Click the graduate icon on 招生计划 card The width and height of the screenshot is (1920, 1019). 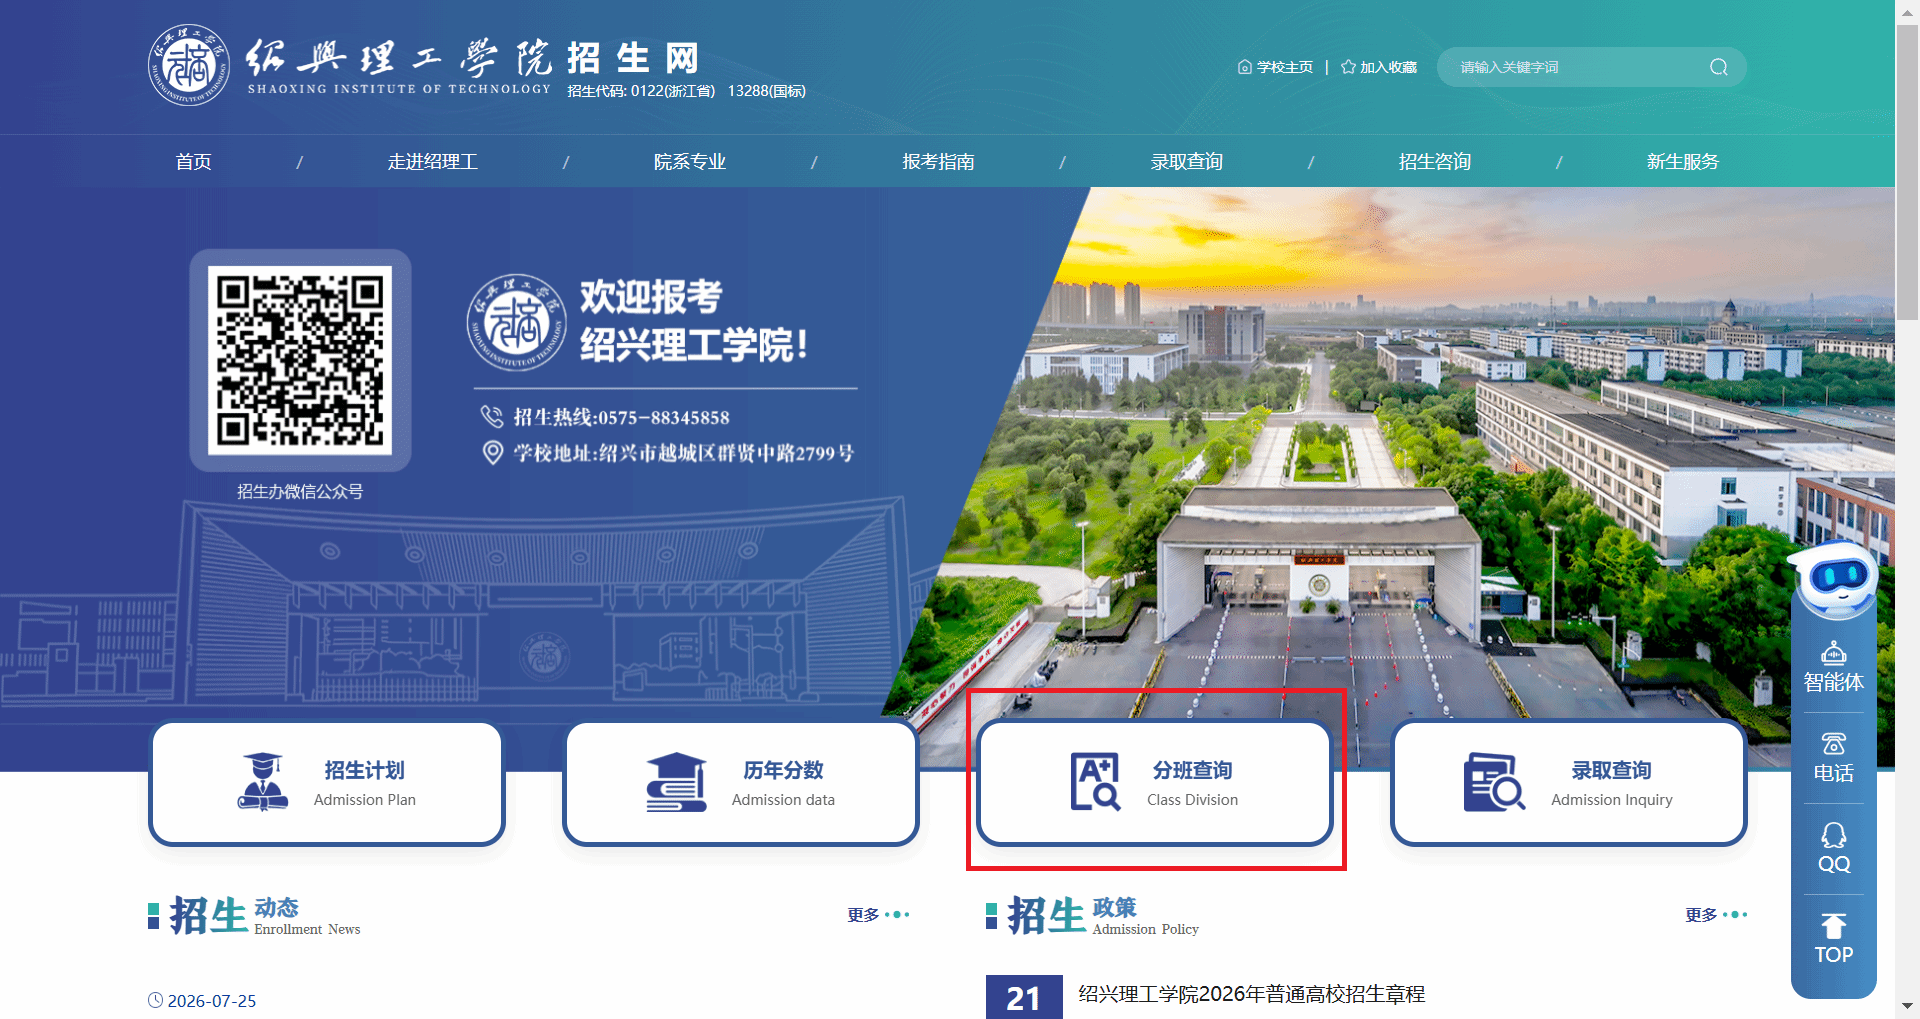[263, 782]
